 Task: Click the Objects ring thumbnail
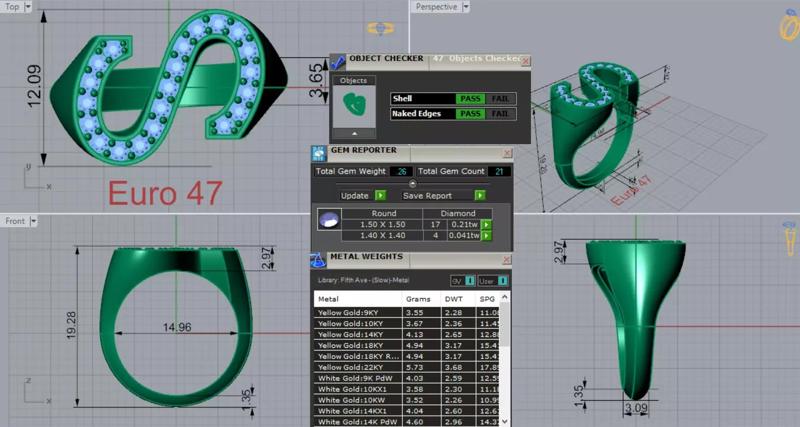pos(354,106)
